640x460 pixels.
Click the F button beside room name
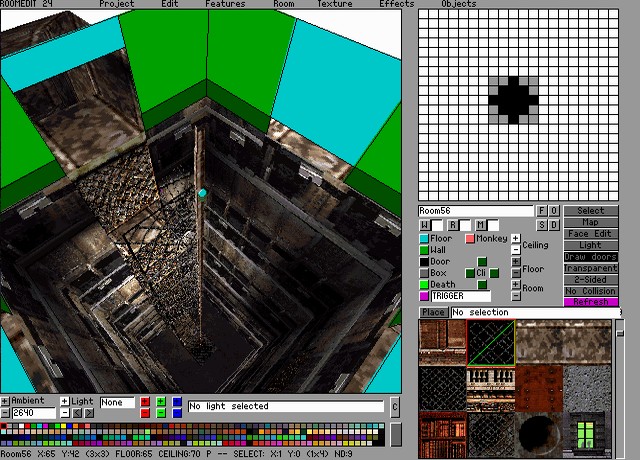click(542, 211)
